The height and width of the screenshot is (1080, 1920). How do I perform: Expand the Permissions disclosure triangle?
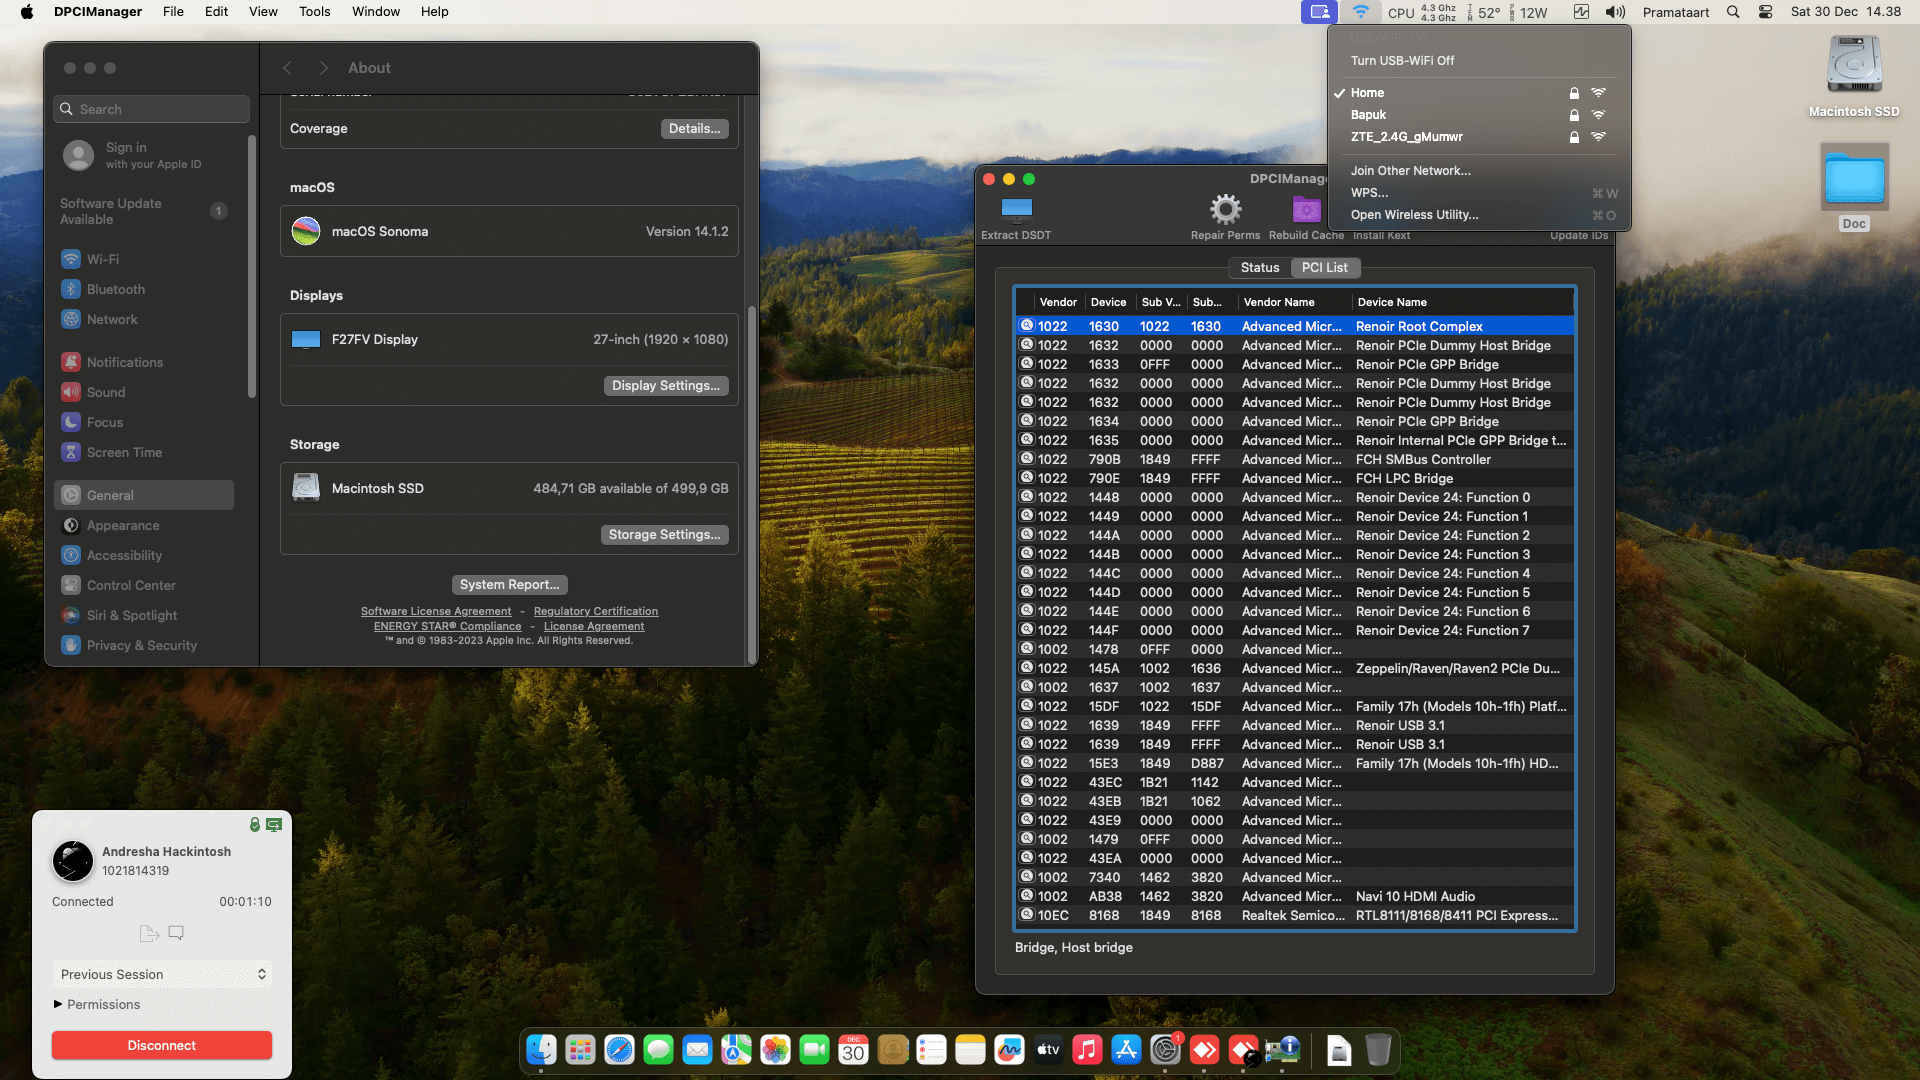[58, 1004]
